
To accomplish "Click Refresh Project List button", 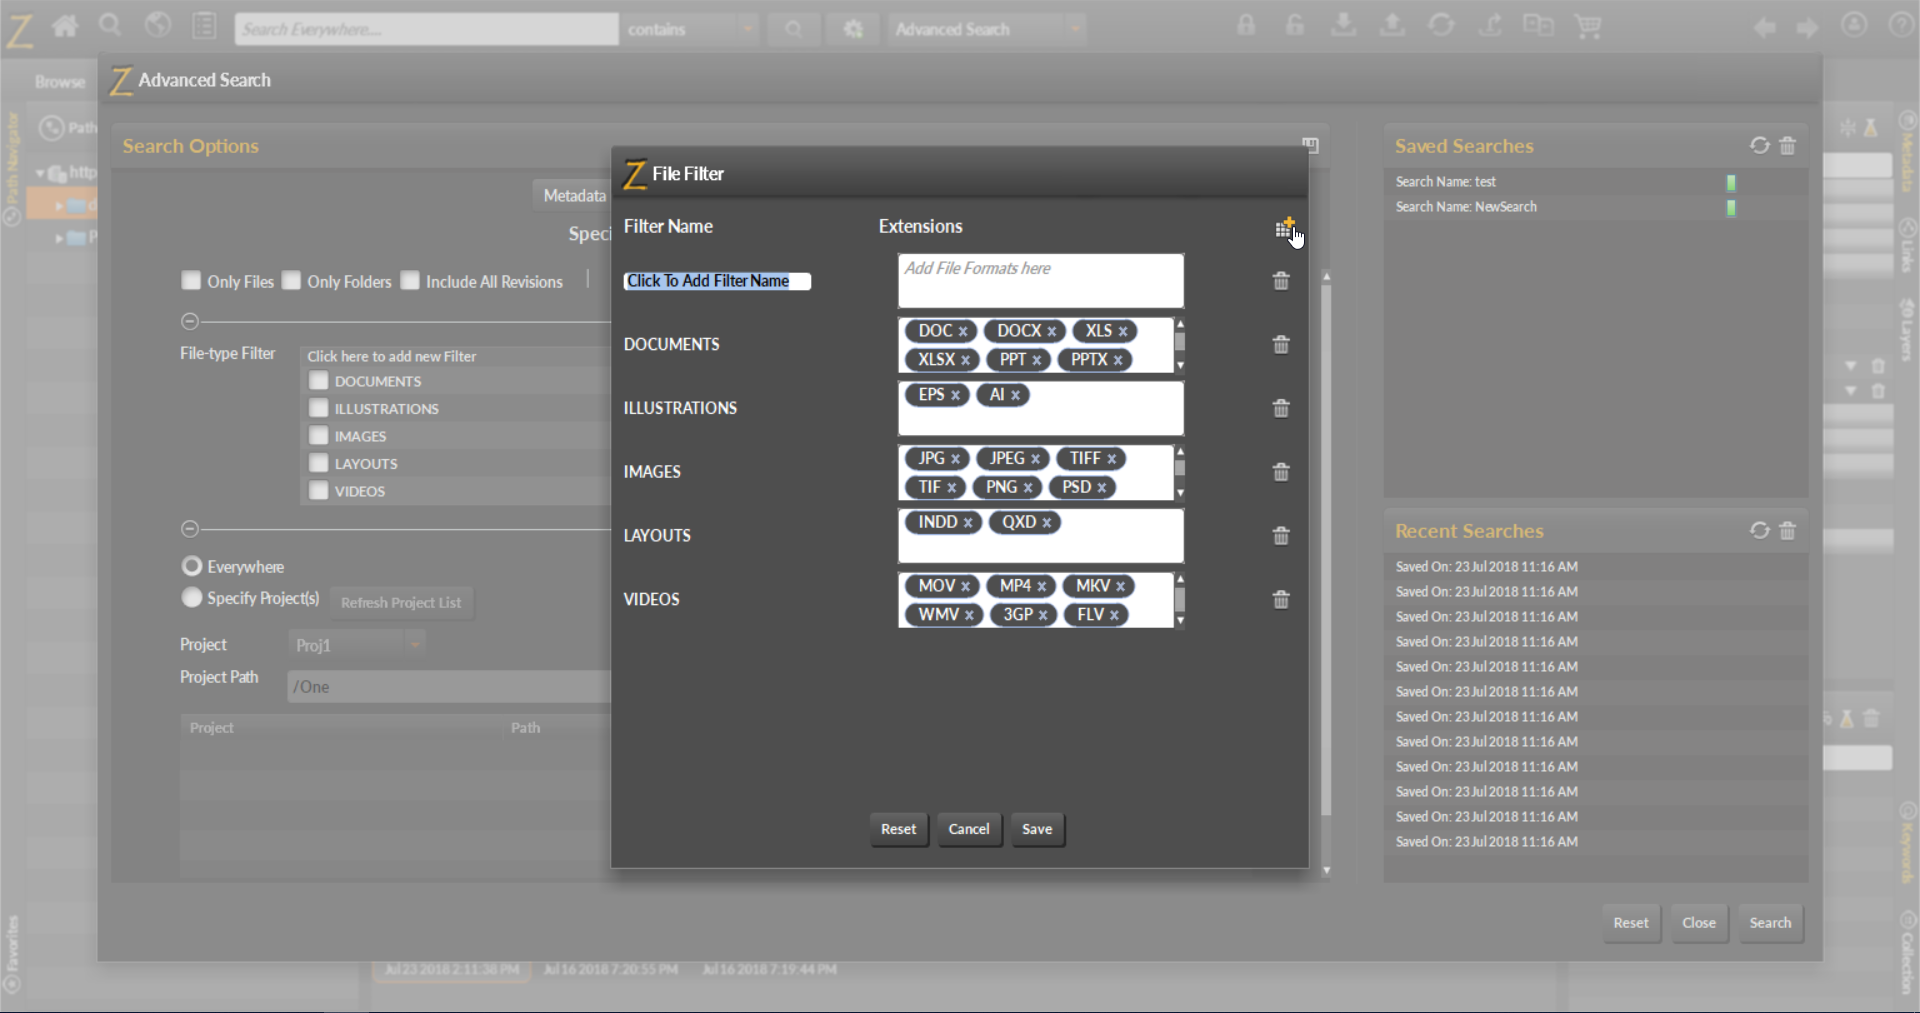I will 401,603.
